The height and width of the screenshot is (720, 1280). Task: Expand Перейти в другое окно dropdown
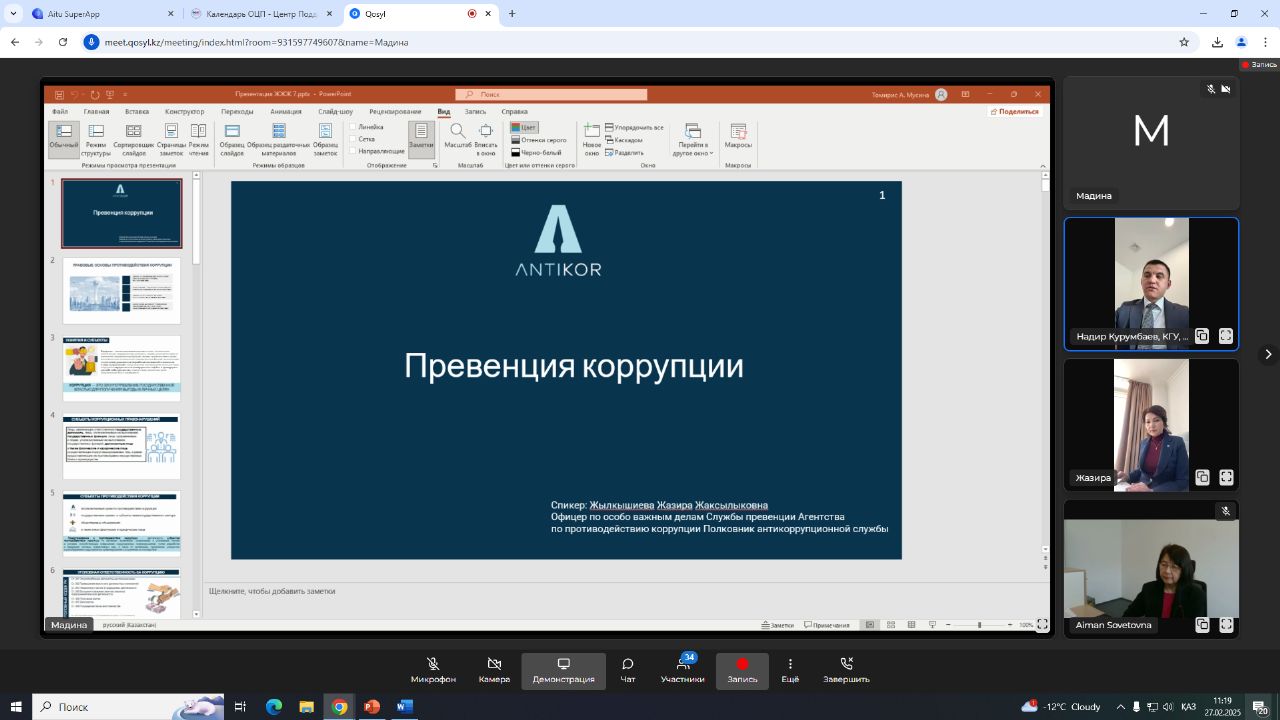click(x=692, y=140)
